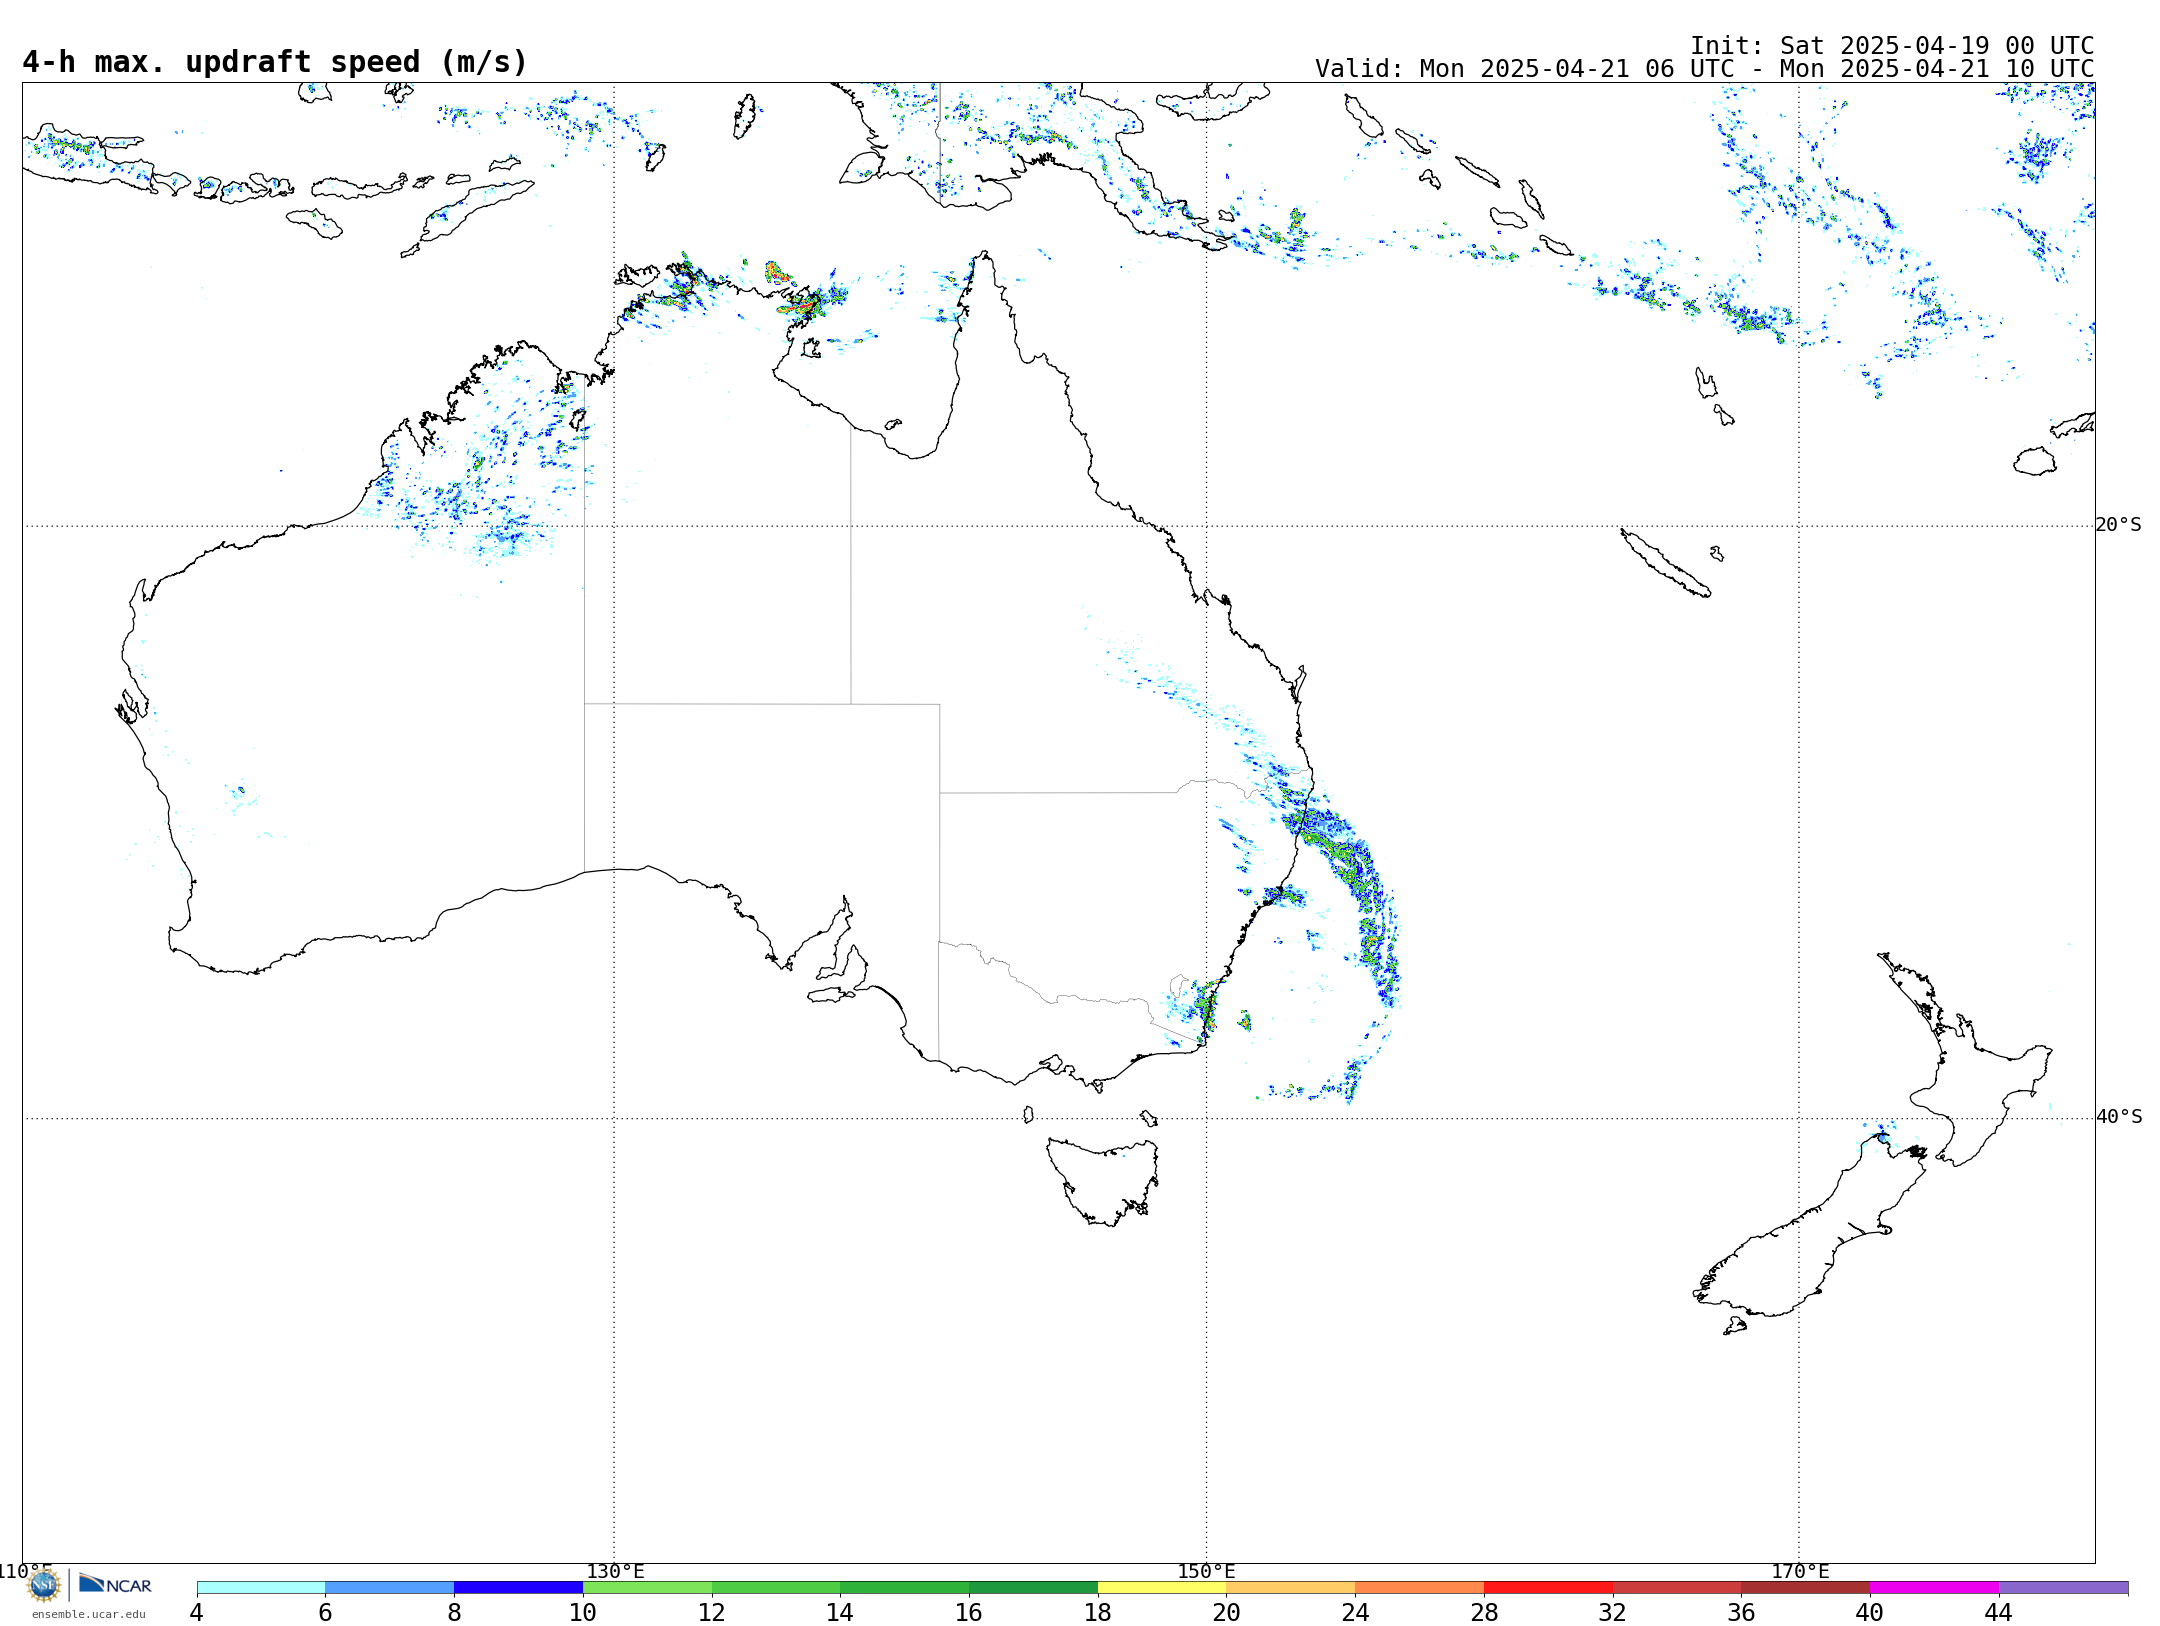Click the colorbar tick label 4
Viewport: 2160px width, 1626px height.
(197, 1613)
